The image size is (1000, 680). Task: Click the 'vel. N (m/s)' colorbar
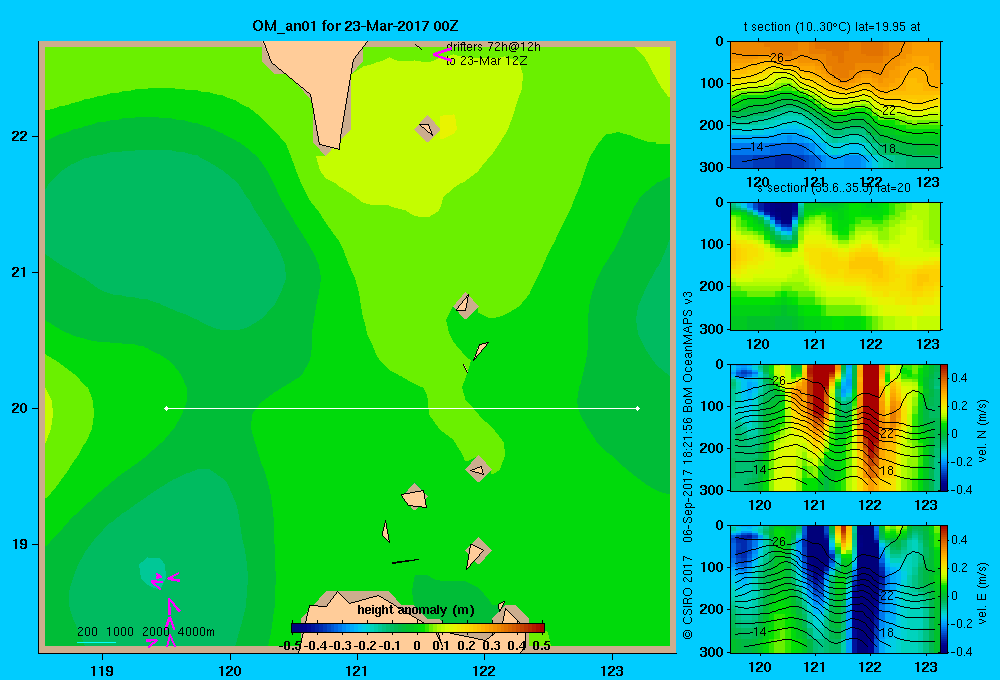pos(945,427)
